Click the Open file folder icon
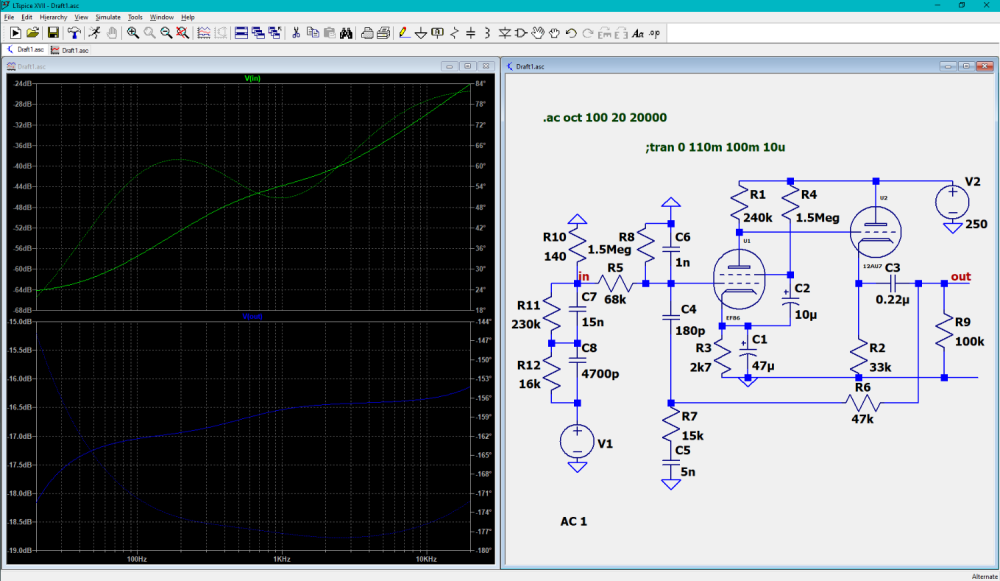Viewport: 1000px width, 581px height. pos(33,33)
